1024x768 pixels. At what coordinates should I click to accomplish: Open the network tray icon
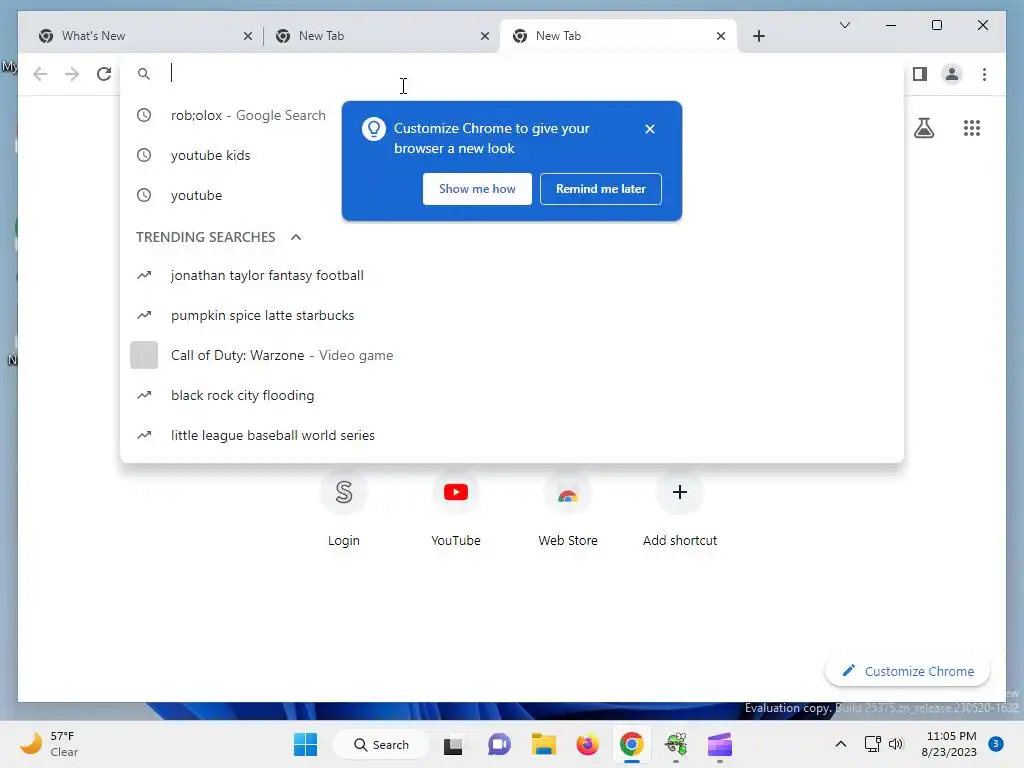click(872, 744)
